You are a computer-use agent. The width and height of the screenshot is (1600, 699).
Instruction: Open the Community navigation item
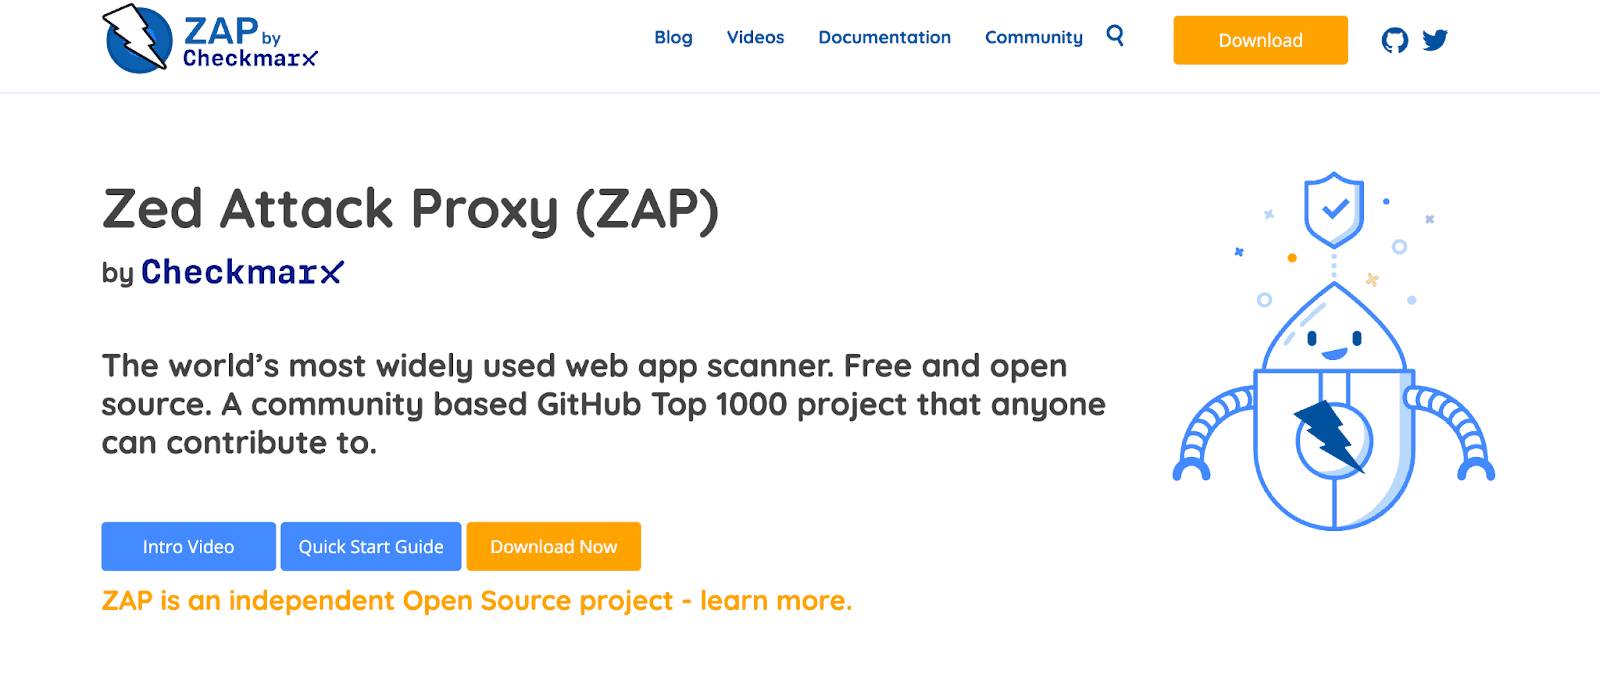pyautogui.click(x=1033, y=37)
